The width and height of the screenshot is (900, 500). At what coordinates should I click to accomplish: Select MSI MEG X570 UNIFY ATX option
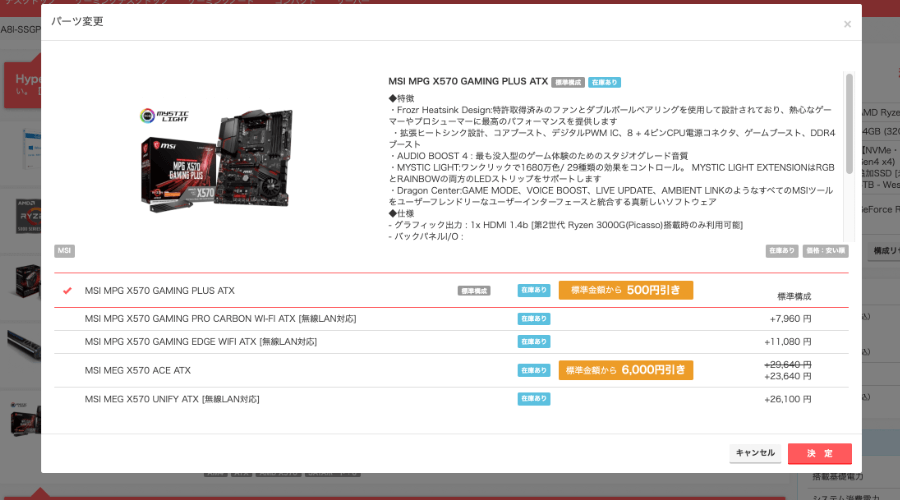(x=451, y=399)
